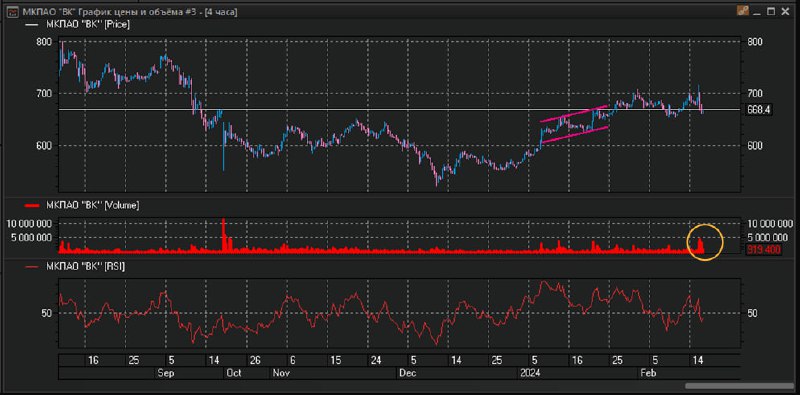800x395 pixels.
Task: Click the white line swatch of the Price legend
Action: point(32,24)
